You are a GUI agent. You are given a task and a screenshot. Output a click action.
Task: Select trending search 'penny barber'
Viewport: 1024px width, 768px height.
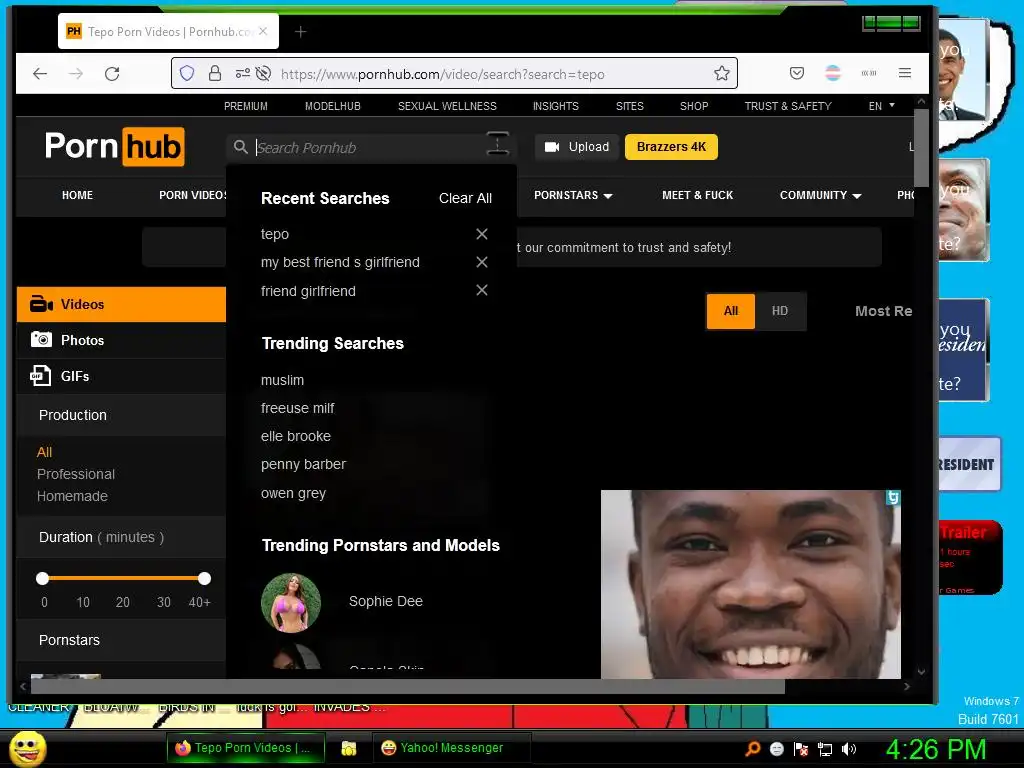[304, 464]
